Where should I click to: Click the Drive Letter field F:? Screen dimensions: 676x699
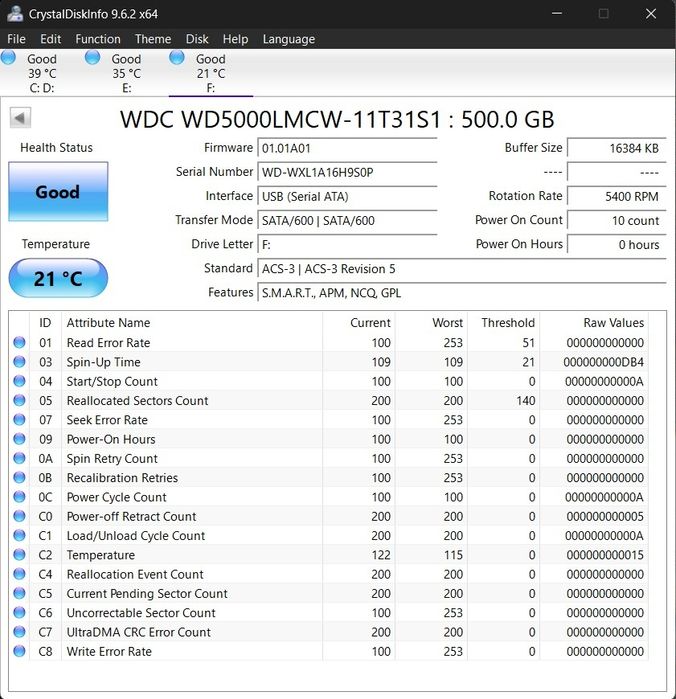347,245
